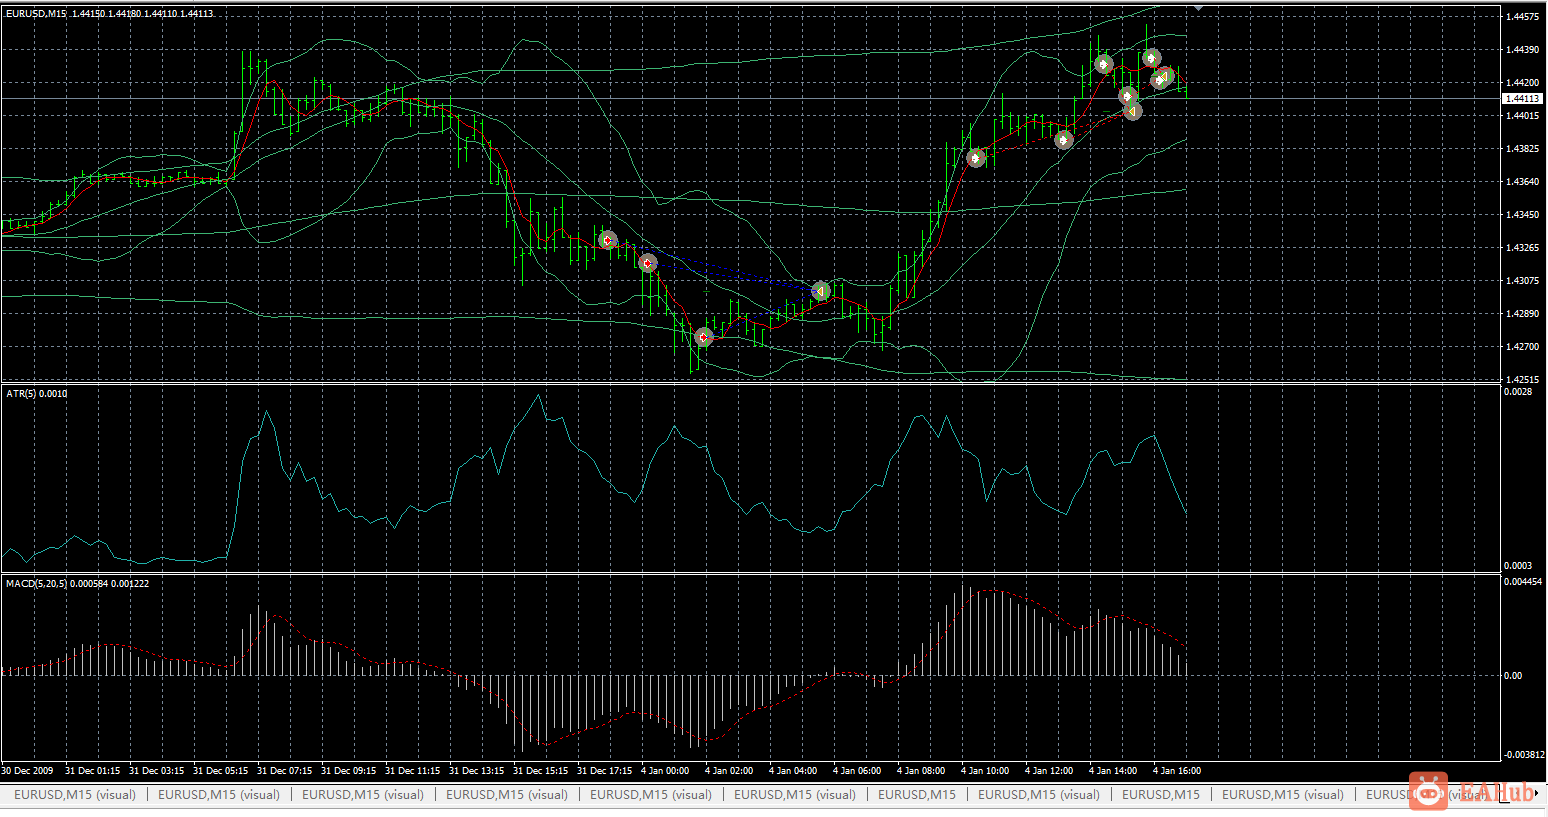Switch to the first EURUSD,M15 (visual) tab
1548x817 pixels.
75,795
